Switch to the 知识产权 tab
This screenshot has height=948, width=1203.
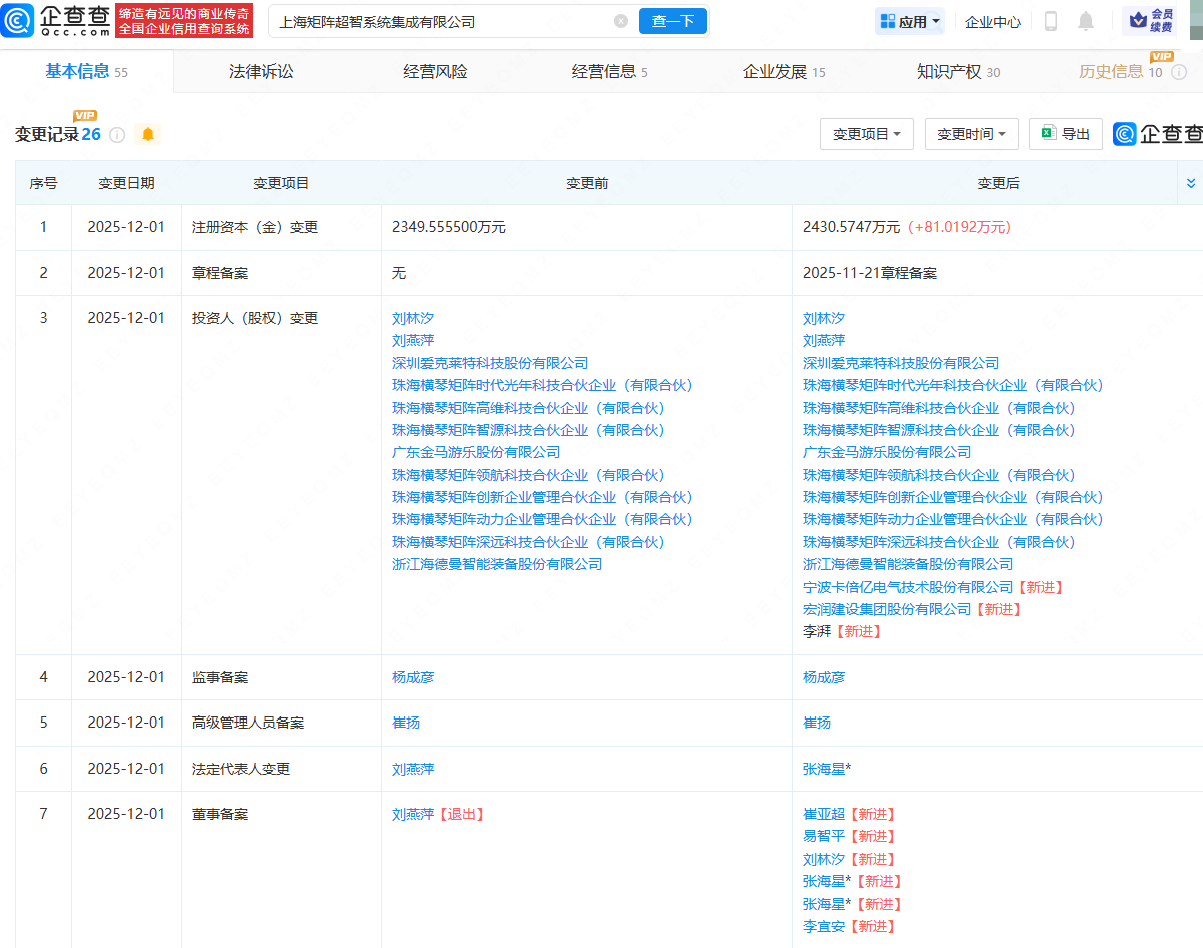pos(958,71)
